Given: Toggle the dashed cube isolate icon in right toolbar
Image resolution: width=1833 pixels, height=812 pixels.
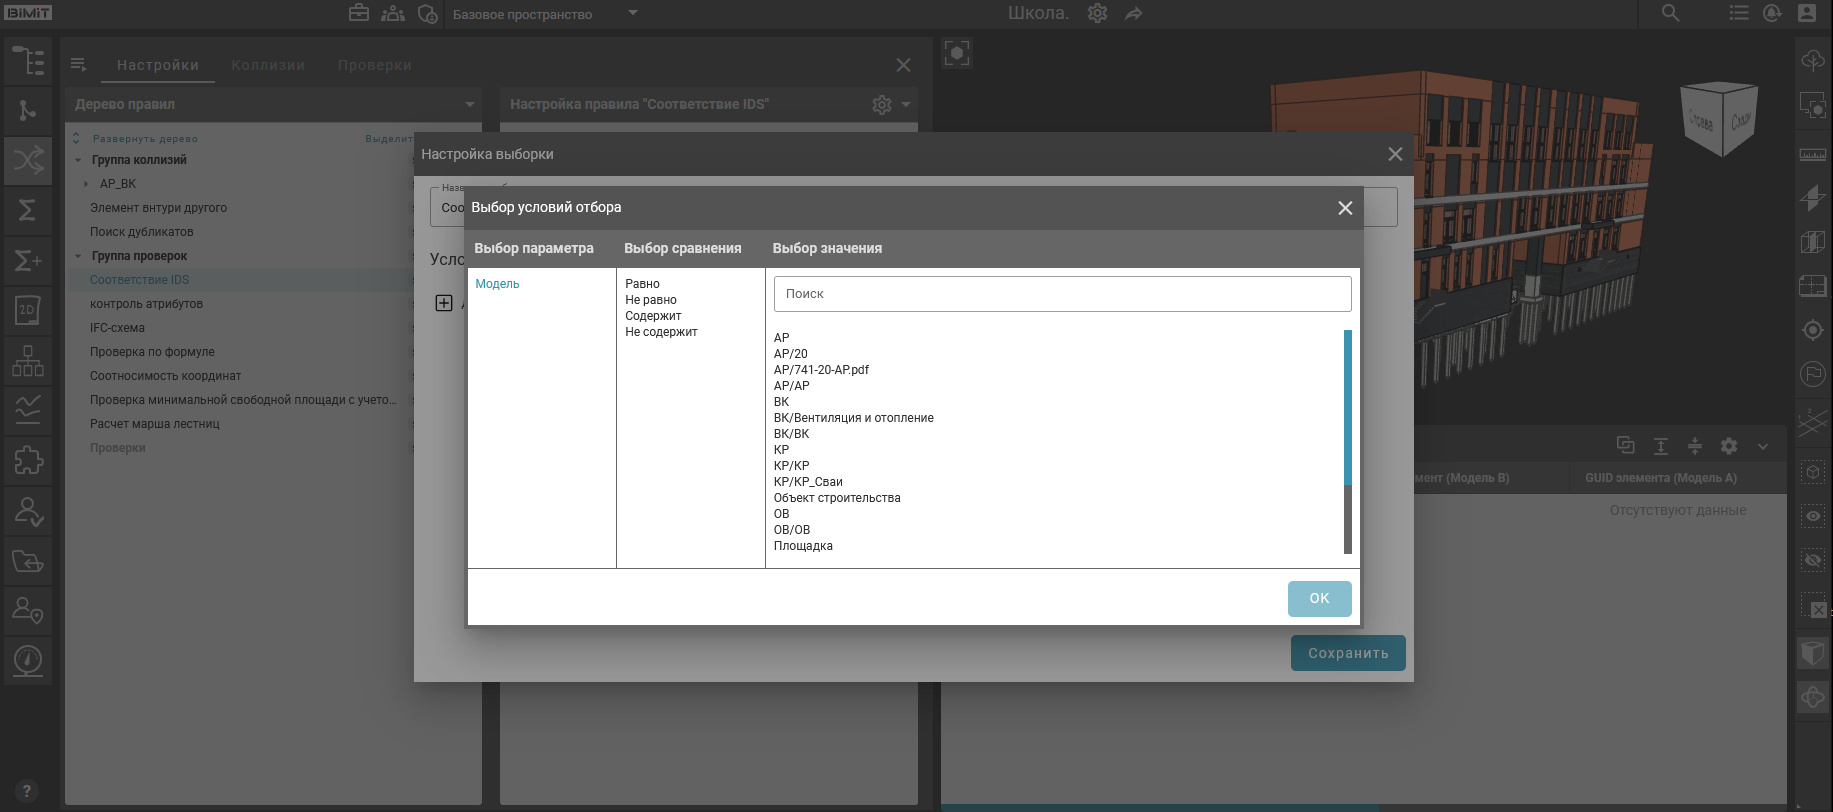Looking at the screenshot, I should pos(1813,472).
